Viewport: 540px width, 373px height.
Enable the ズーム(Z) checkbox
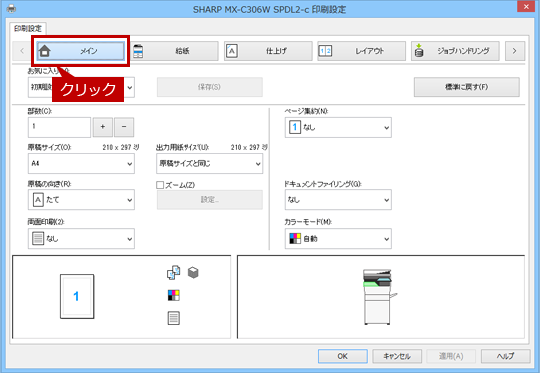[160, 185]
